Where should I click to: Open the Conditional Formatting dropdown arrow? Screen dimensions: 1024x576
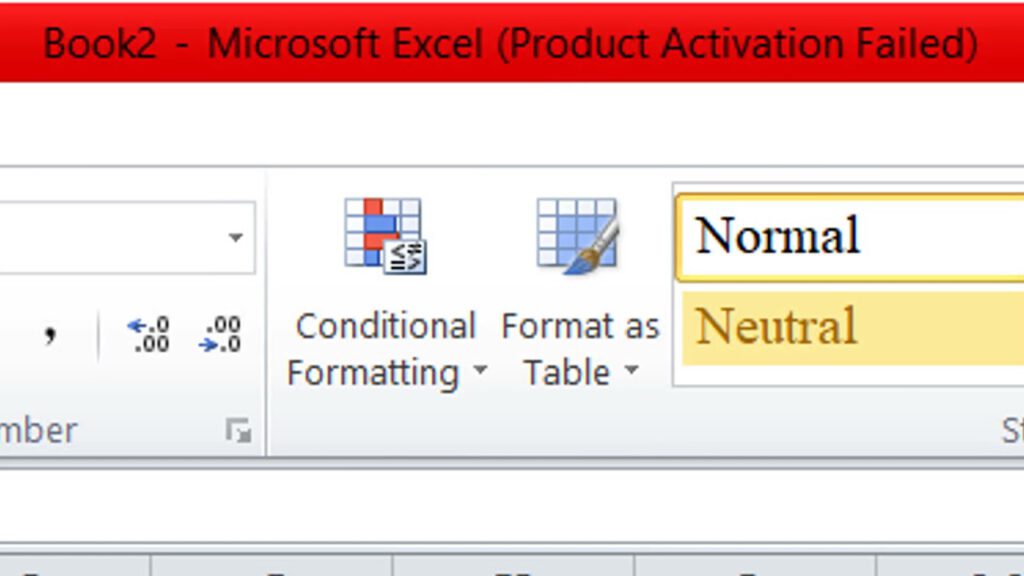click(480, 373)
